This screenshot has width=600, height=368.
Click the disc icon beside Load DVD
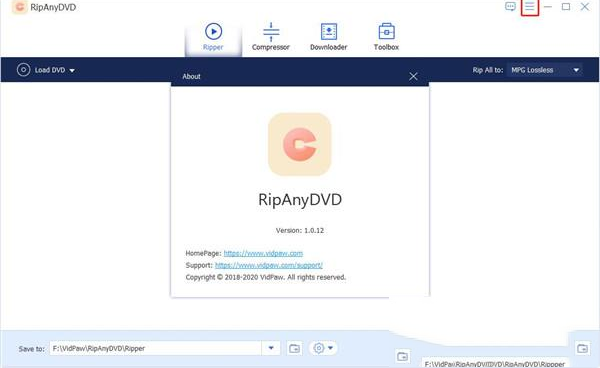[23, 70]
